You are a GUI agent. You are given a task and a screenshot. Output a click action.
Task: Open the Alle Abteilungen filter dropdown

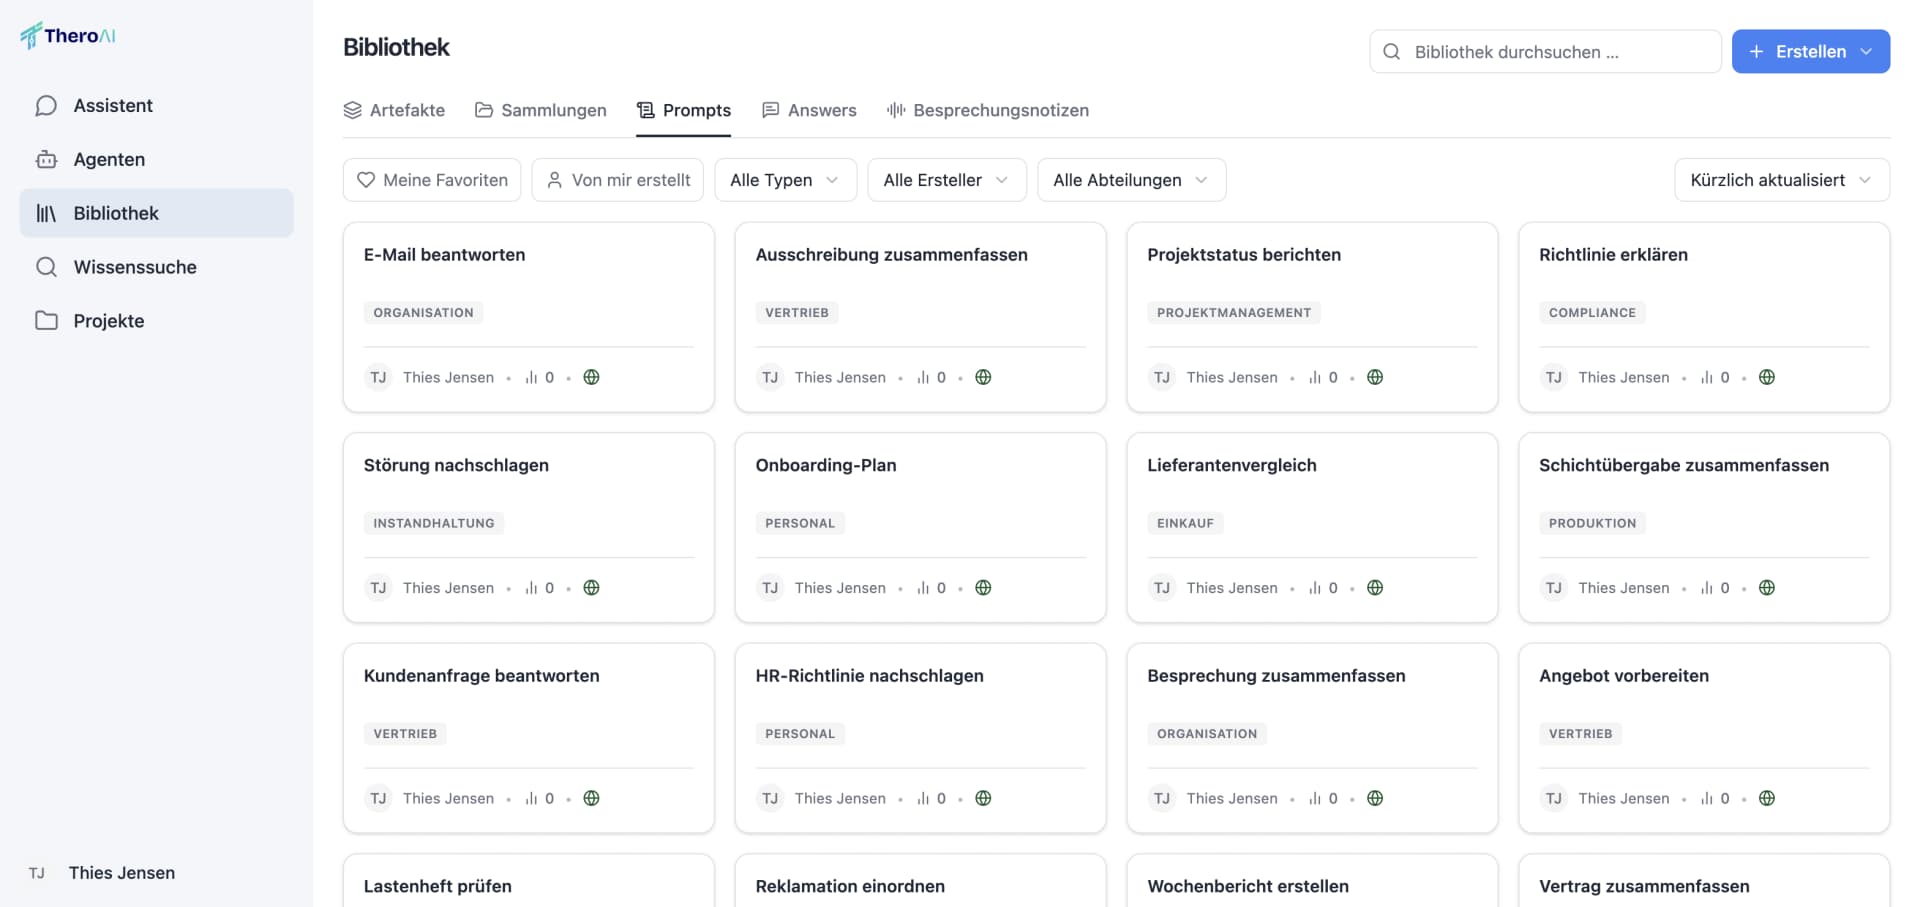pos(1131,180)
